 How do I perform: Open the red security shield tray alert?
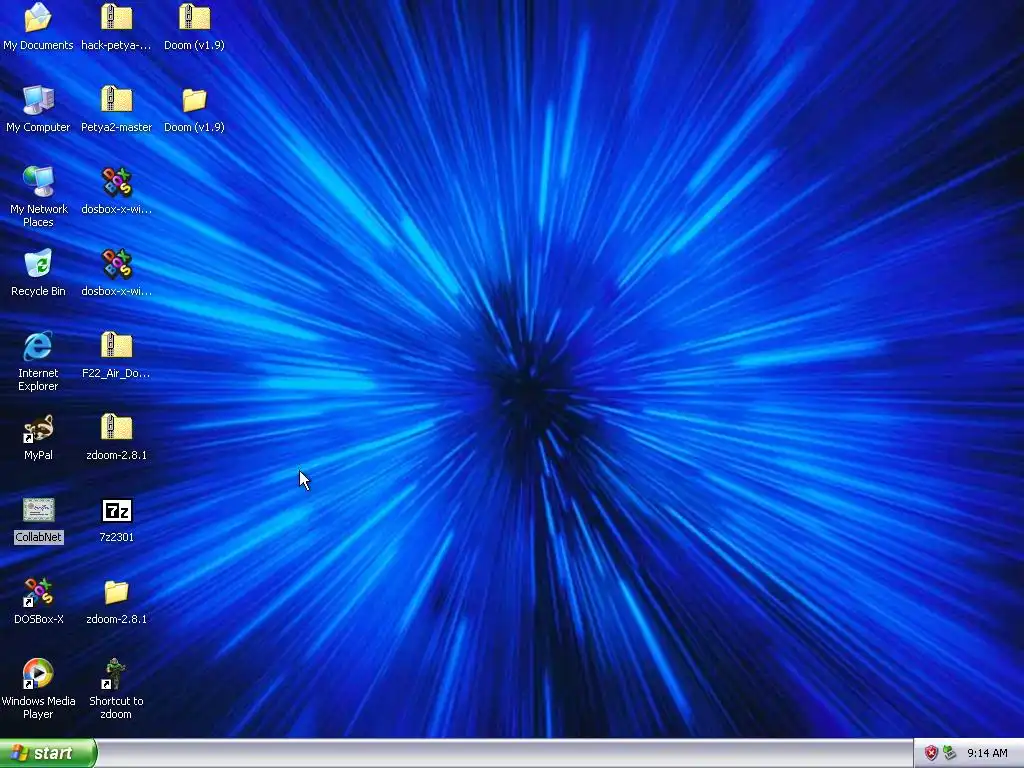coord(931,753)
